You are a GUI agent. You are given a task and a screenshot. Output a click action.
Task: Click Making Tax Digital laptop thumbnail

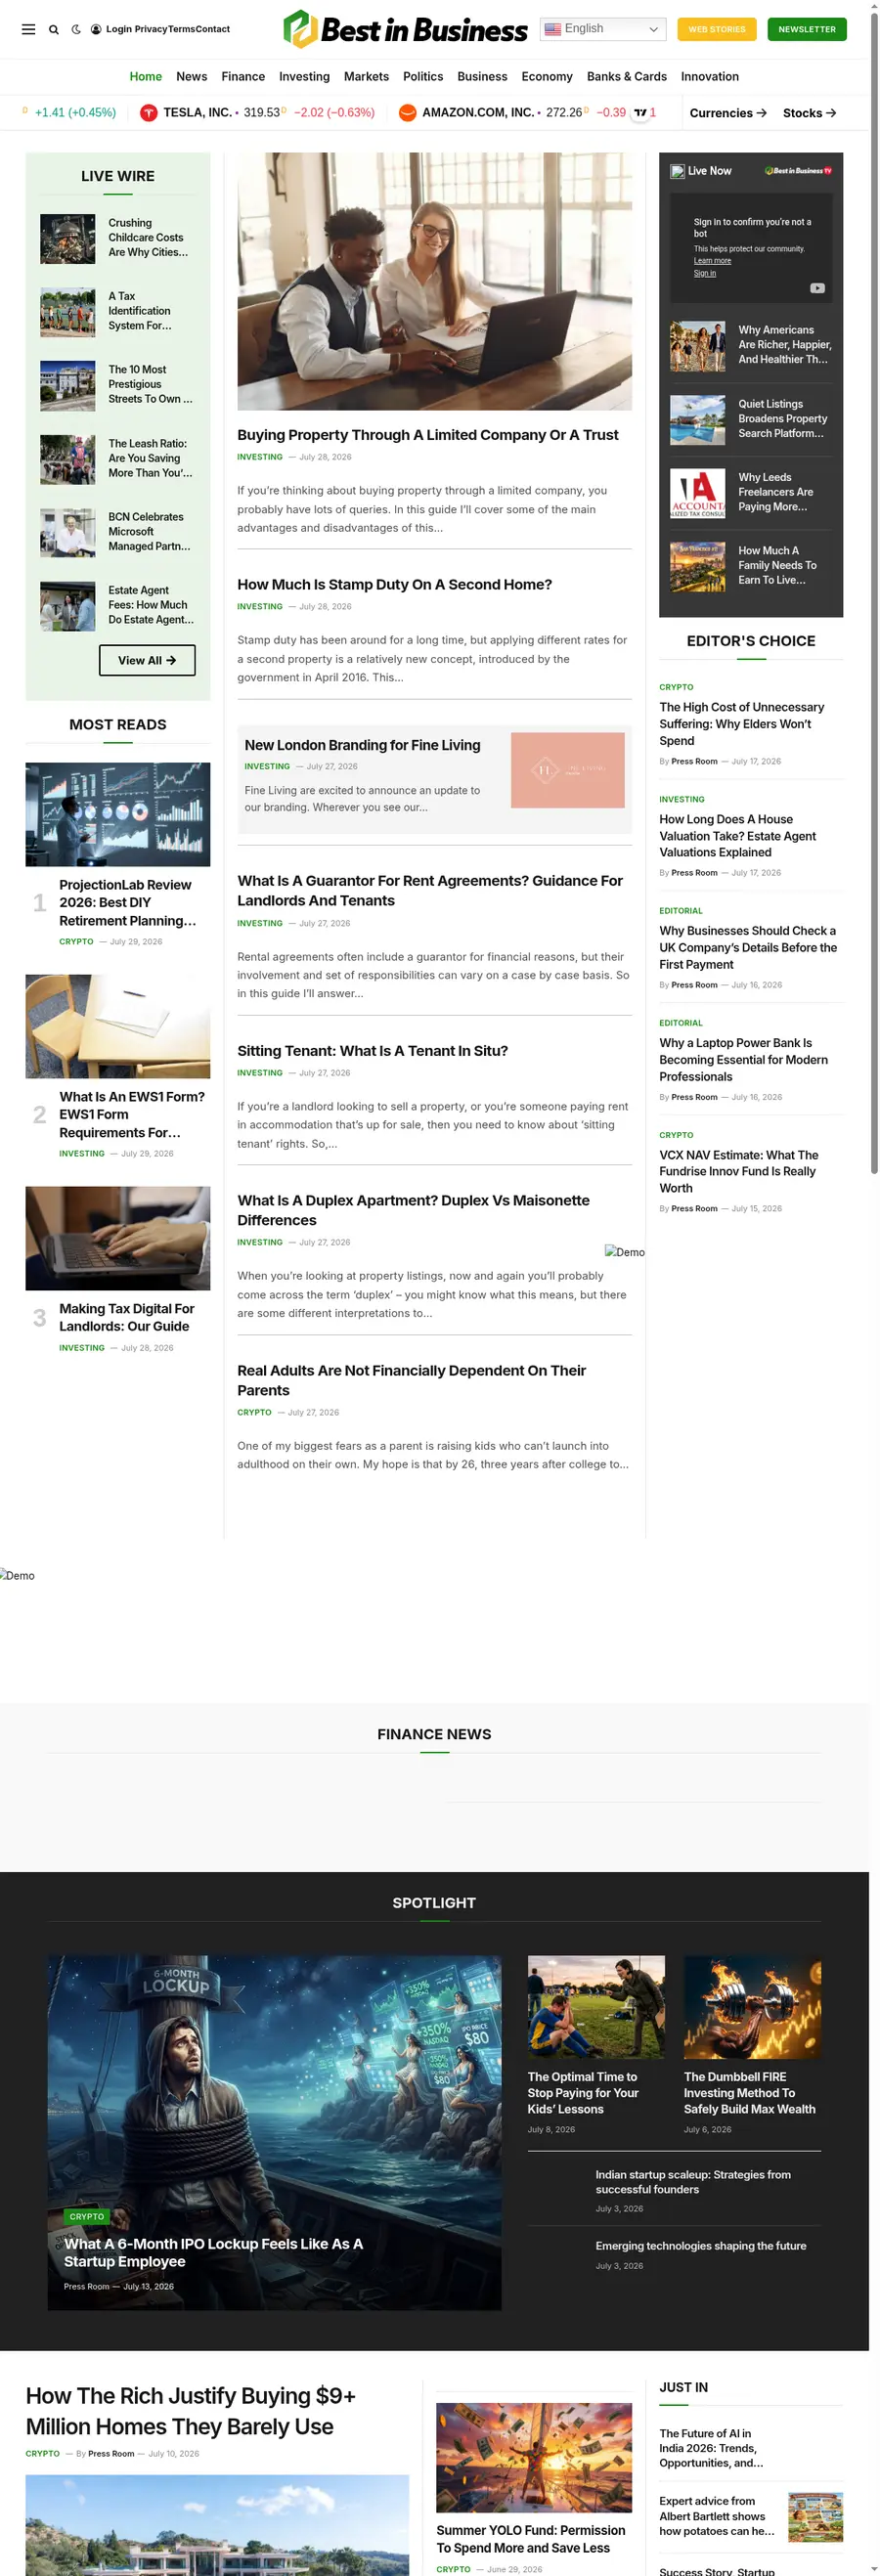[118, 1239]
